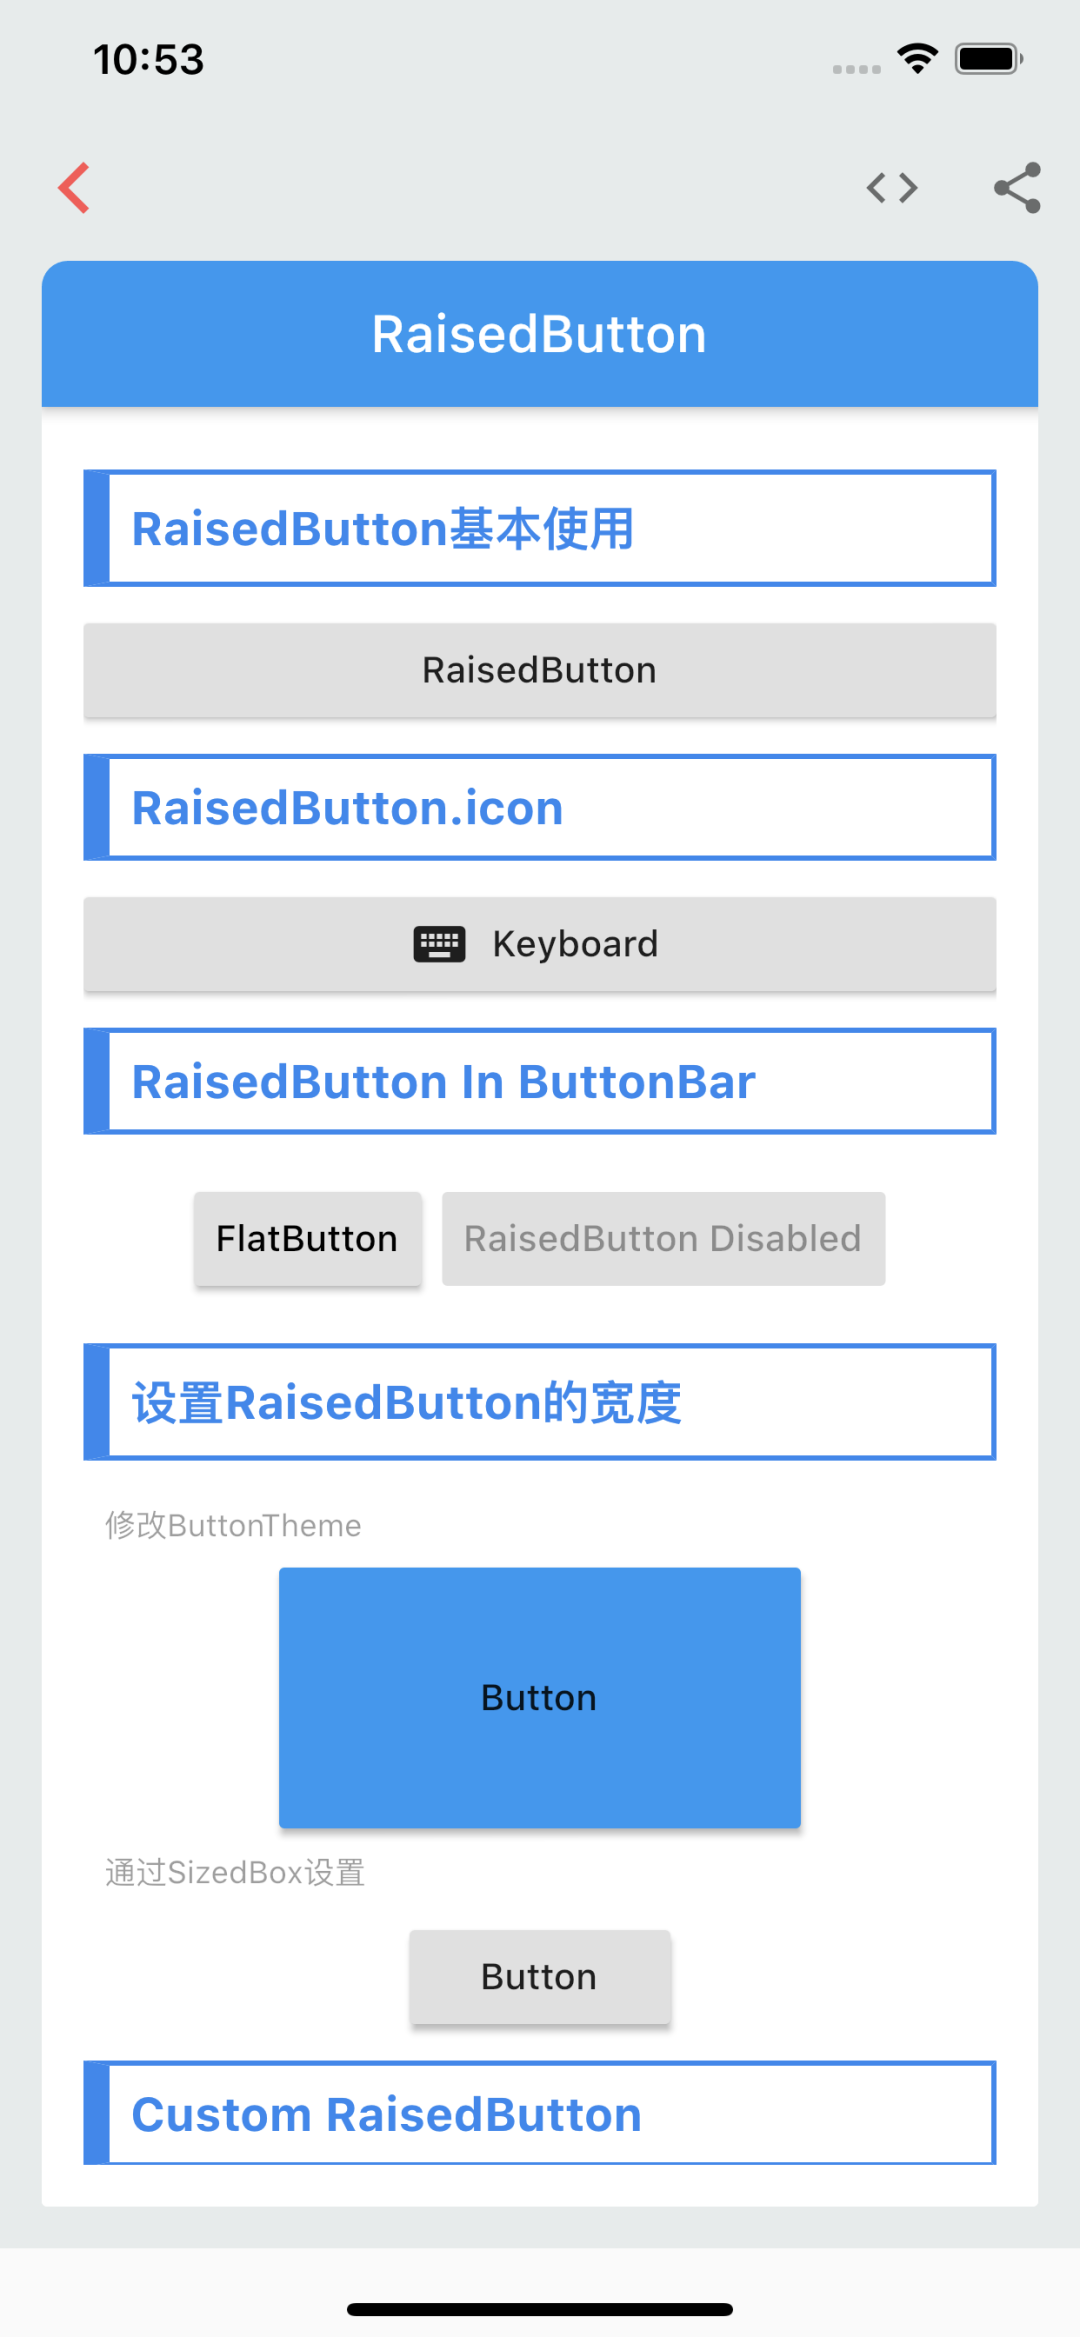The width and height of the screenshot is (1080, 2337).
Task: Select the RaisedButton.icon section header
Action: click(x=540, y=807)
